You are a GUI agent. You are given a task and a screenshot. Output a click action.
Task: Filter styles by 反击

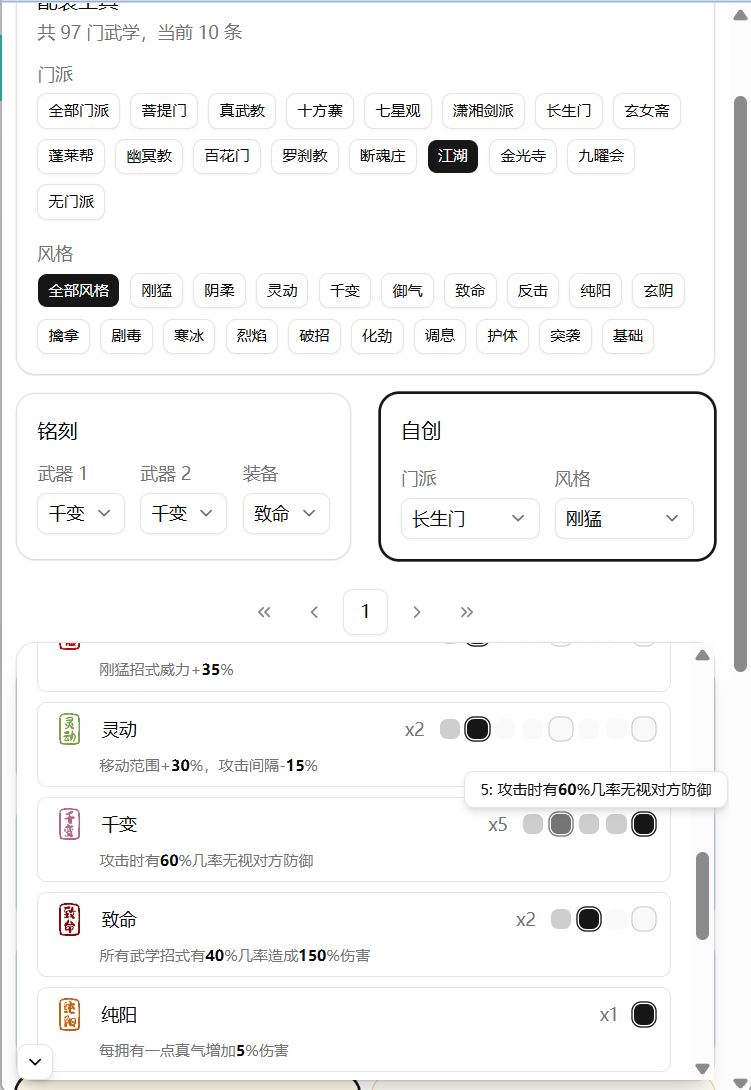coord(533,291)
